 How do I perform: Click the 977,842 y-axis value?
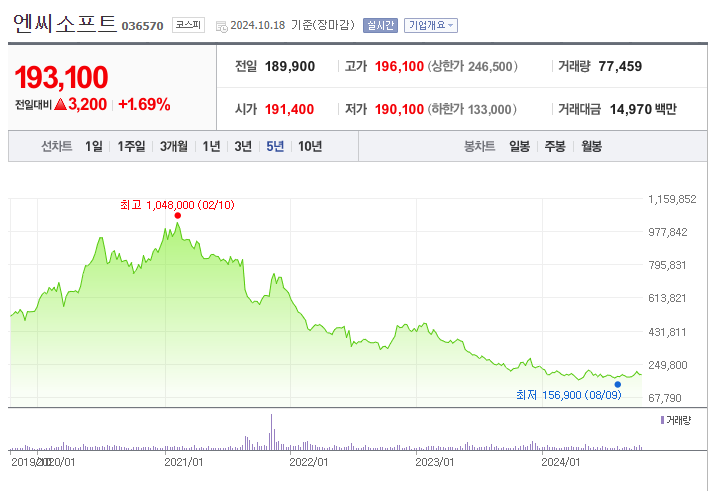[x=668, y=232]
